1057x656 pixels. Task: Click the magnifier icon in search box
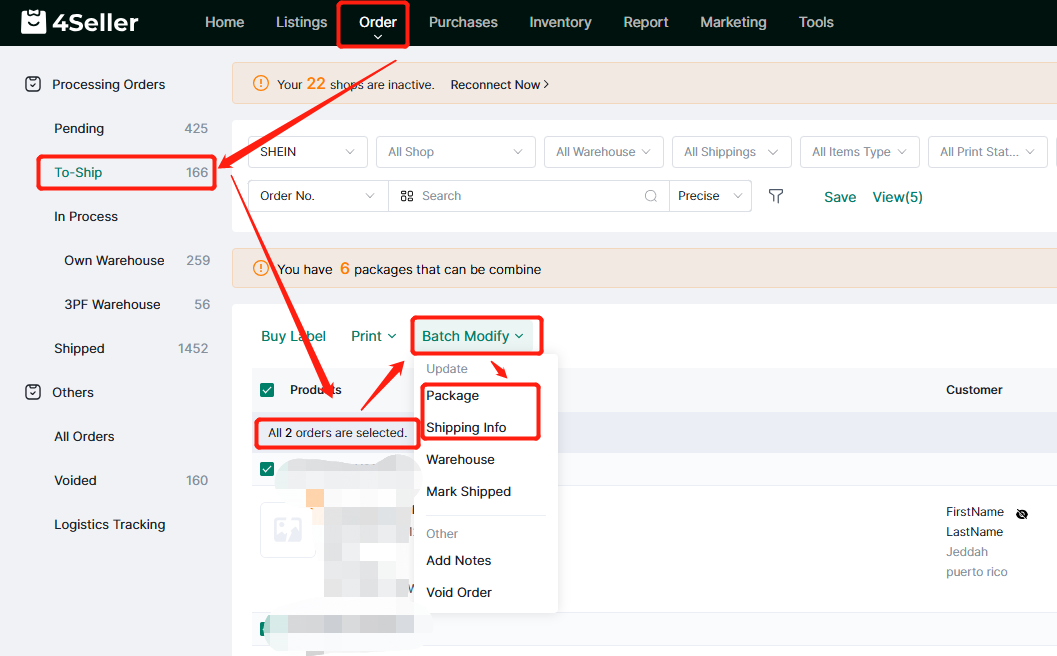pos(651,196)
